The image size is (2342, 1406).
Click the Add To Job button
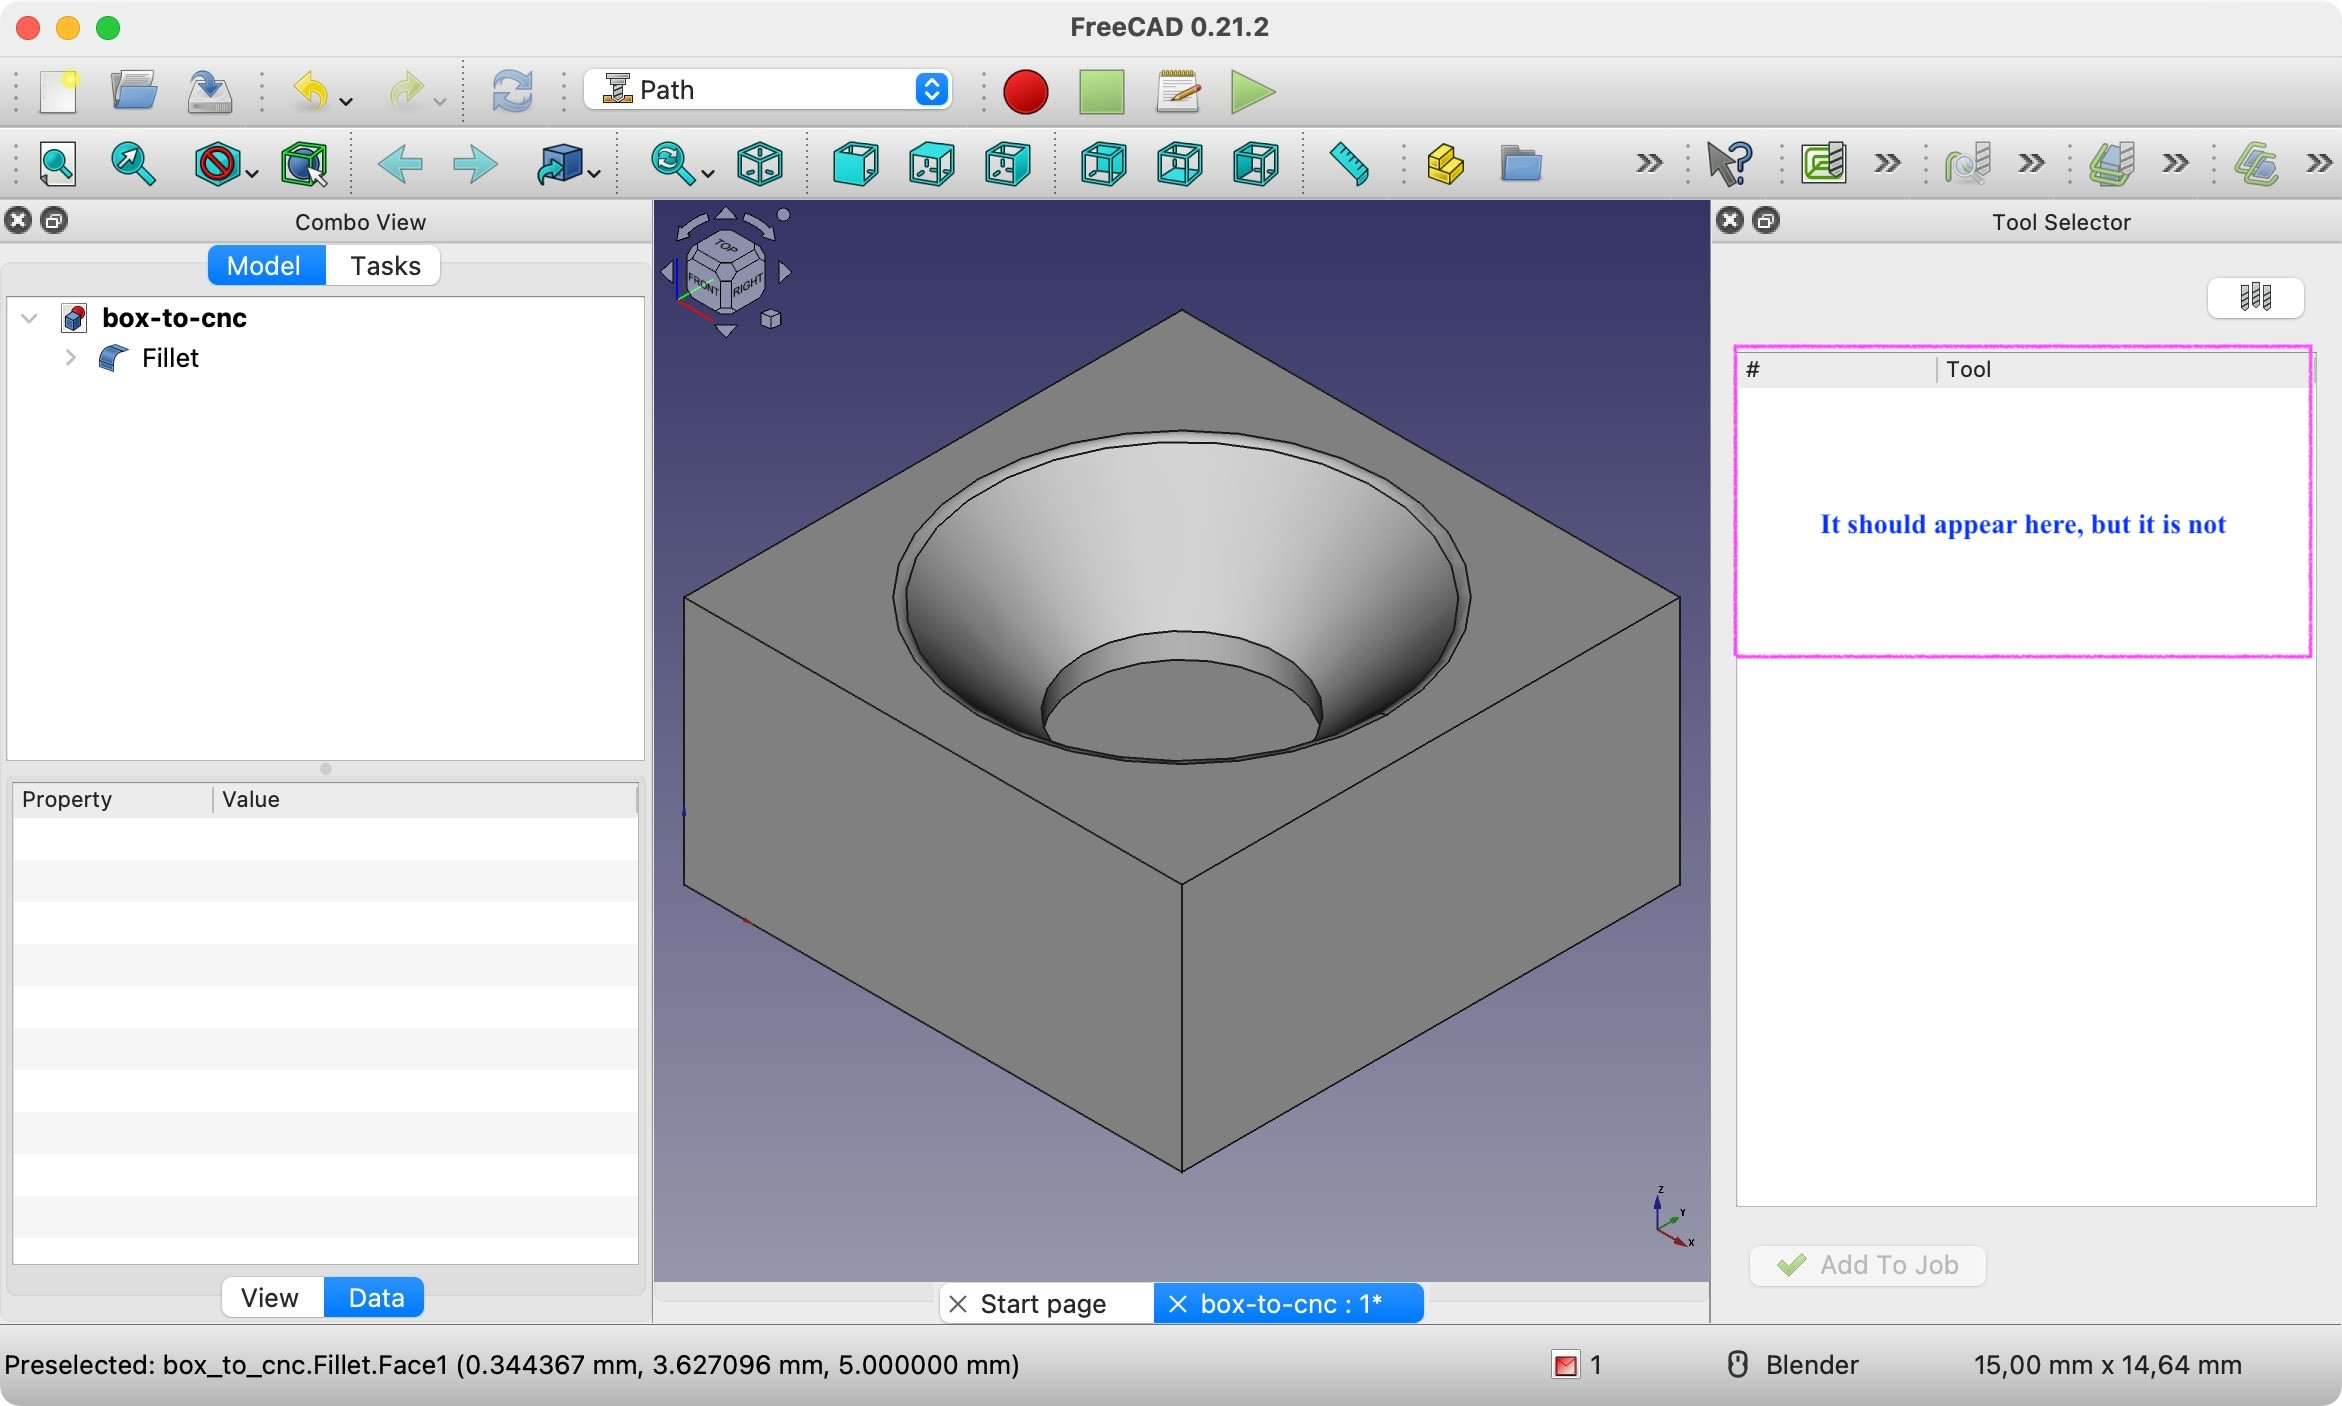(x=1867, y=1265)
